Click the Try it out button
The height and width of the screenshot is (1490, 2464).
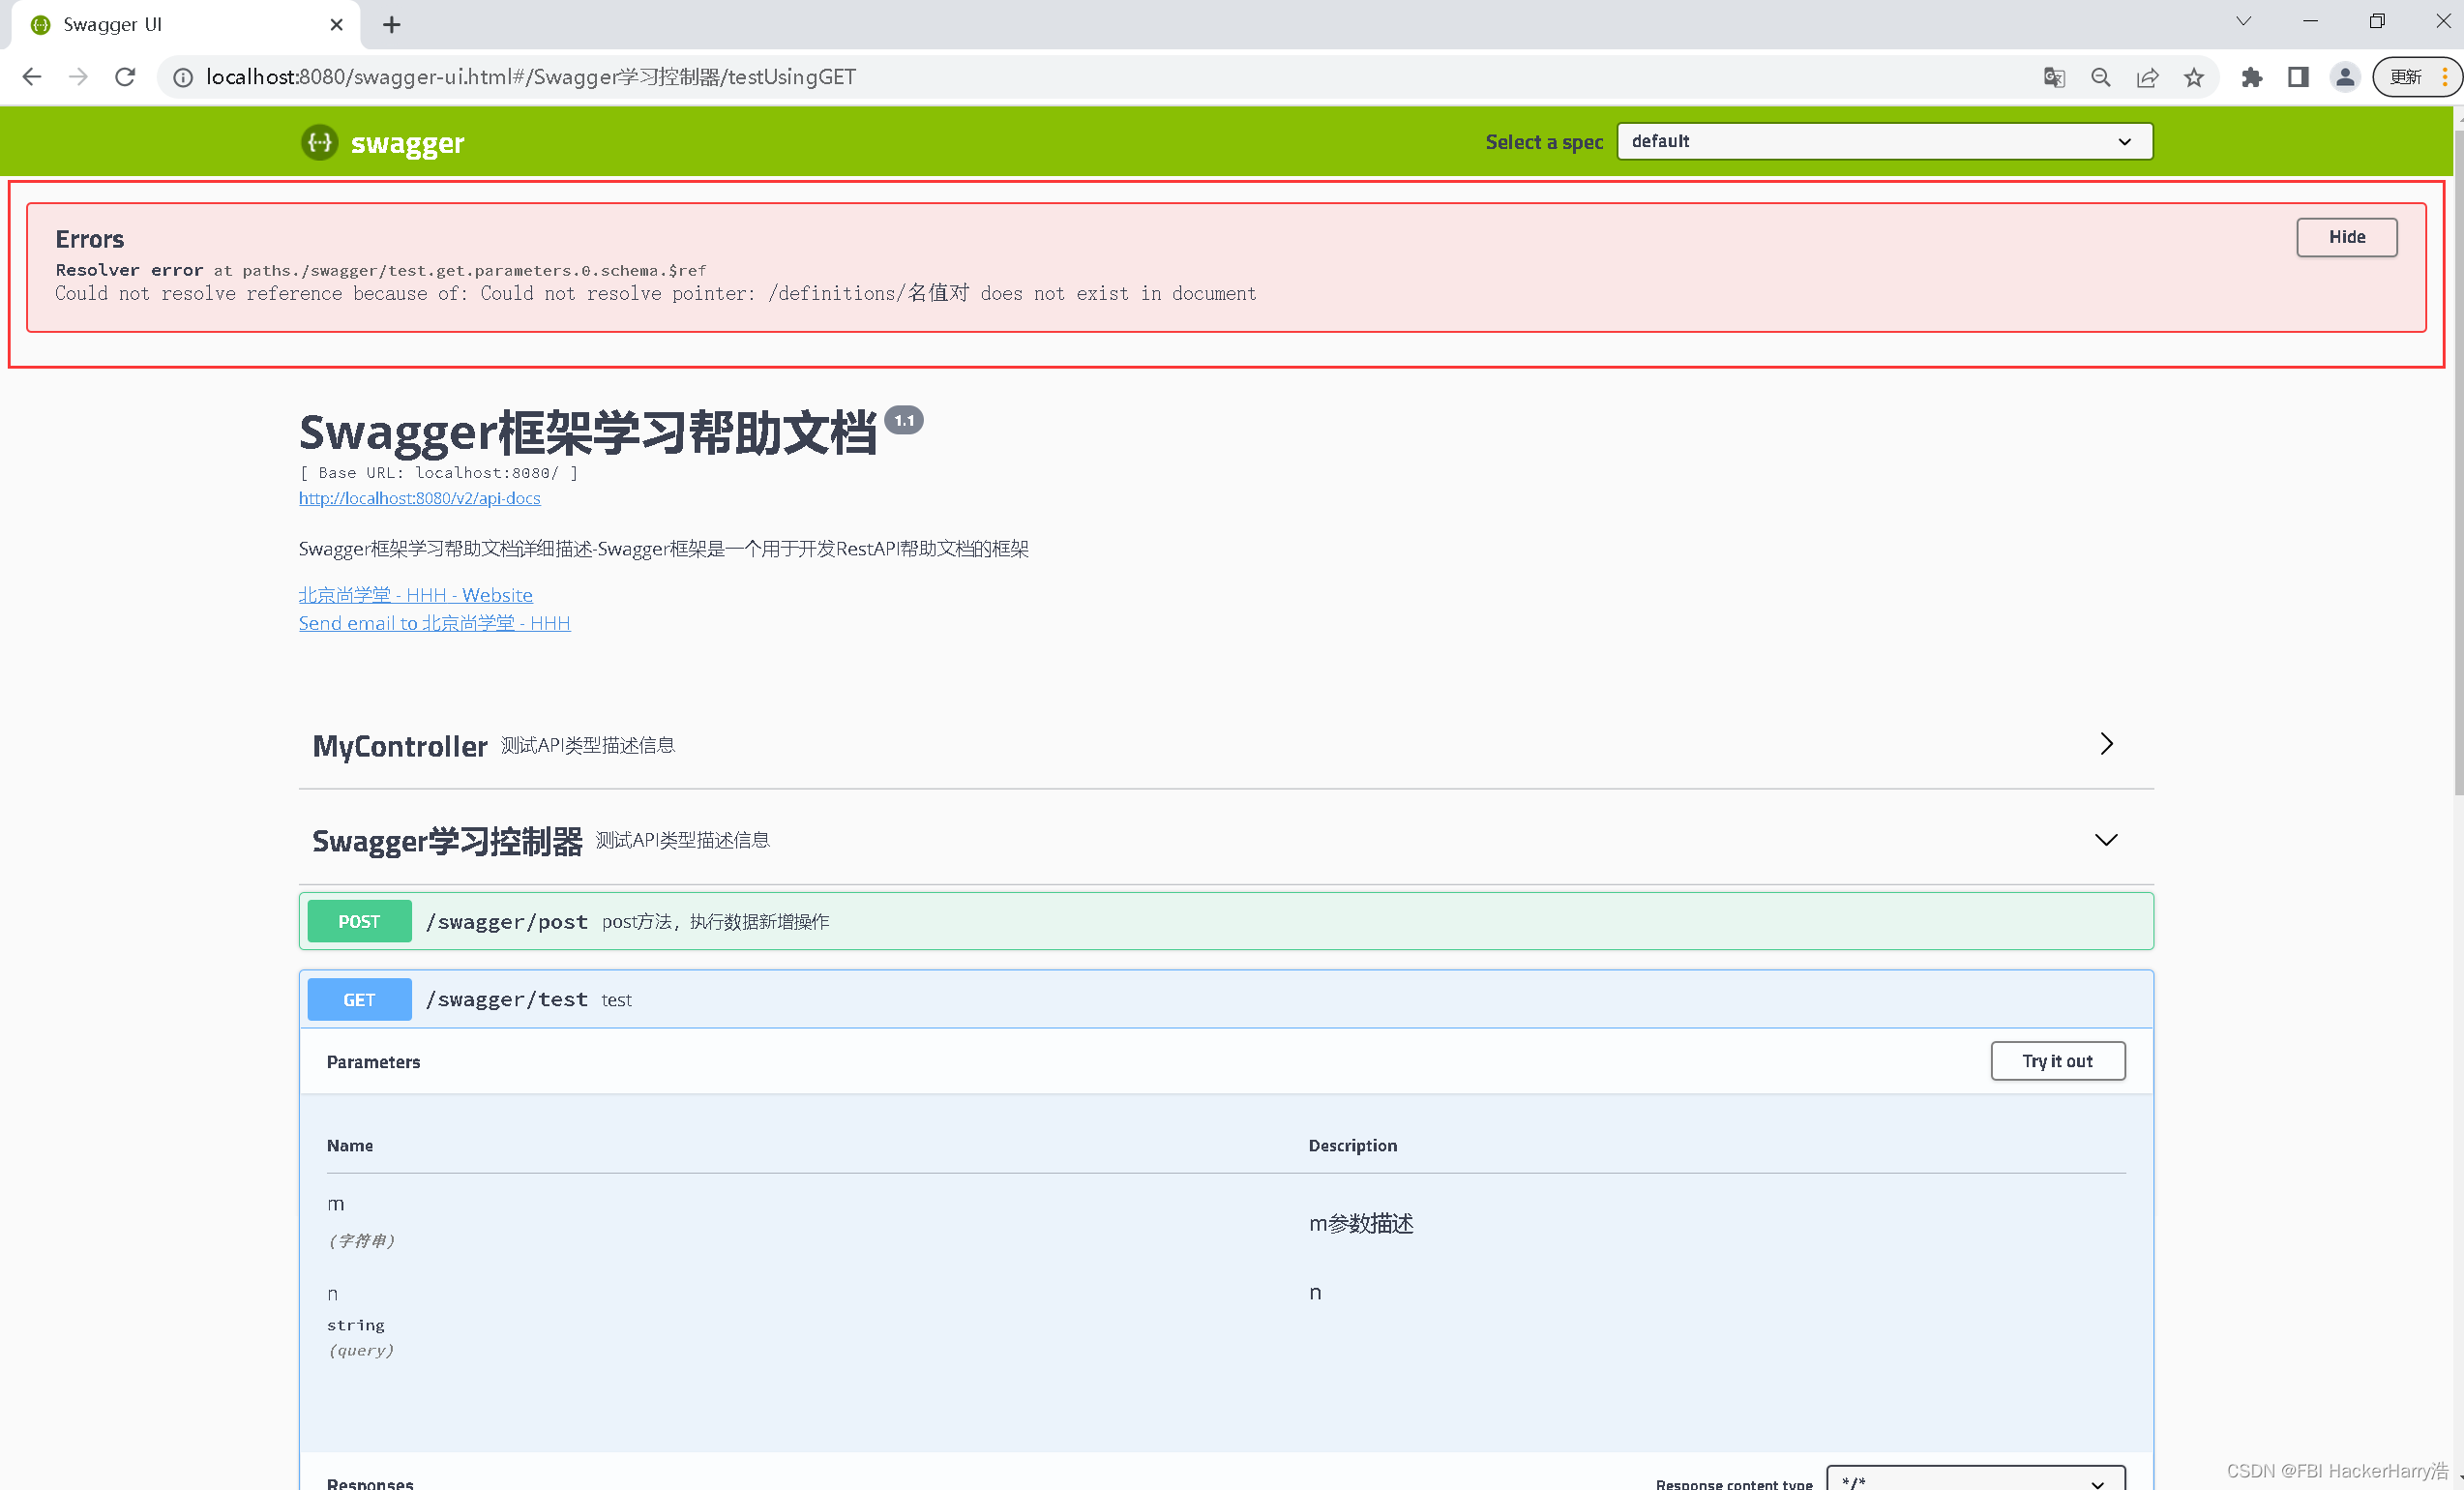[x=2058, y=1061]
